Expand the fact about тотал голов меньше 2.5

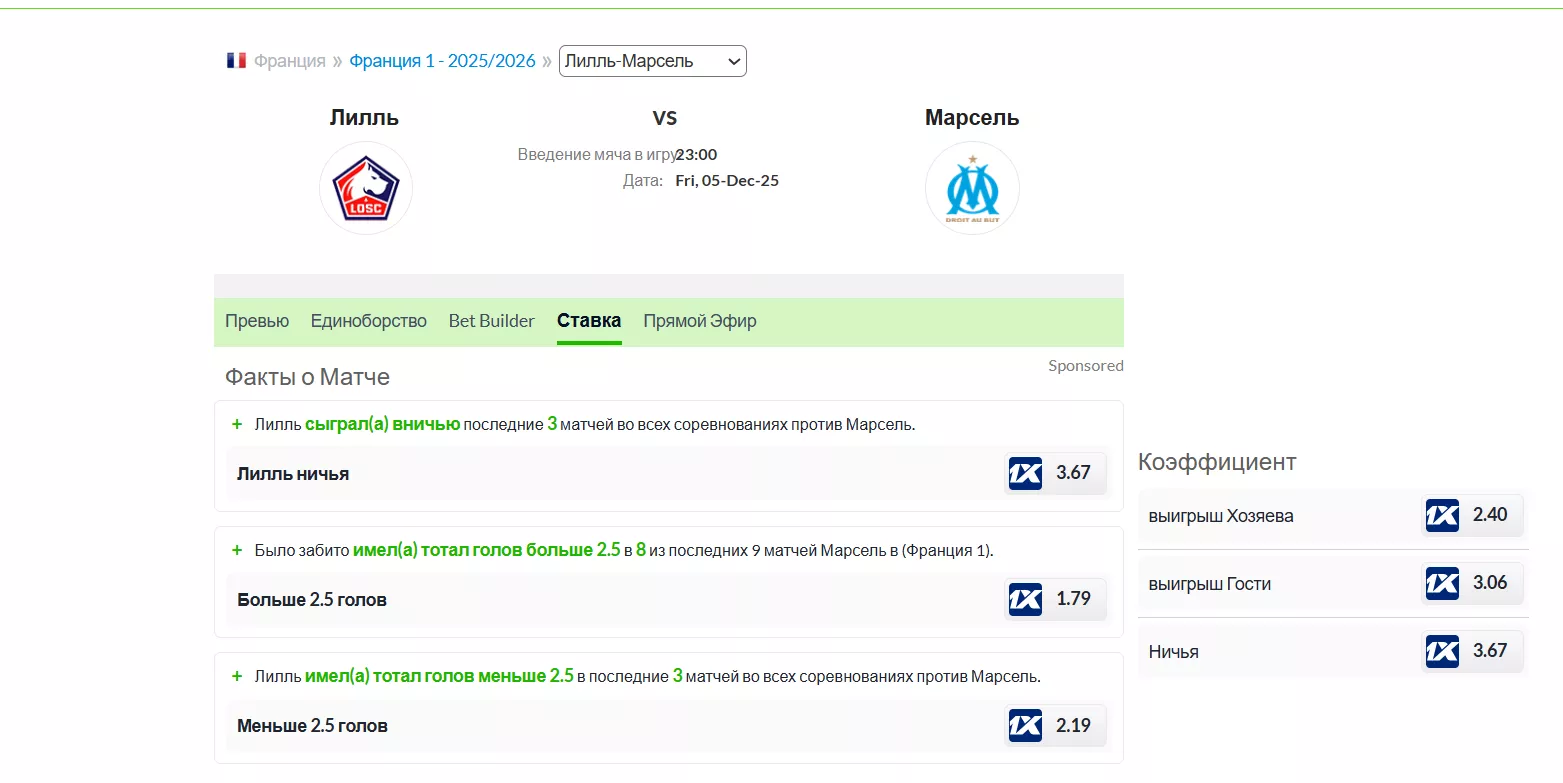pyautogui.click(x=237, y=675)
